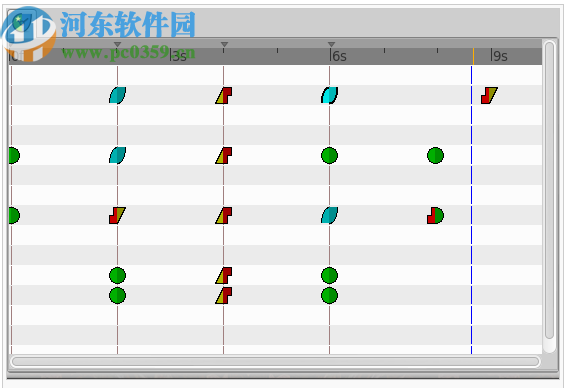Viewport: 569px width, 388px height.
Task: Click keyframe triangle marker at 2s on ruler
Action: [x=117, y=44]
